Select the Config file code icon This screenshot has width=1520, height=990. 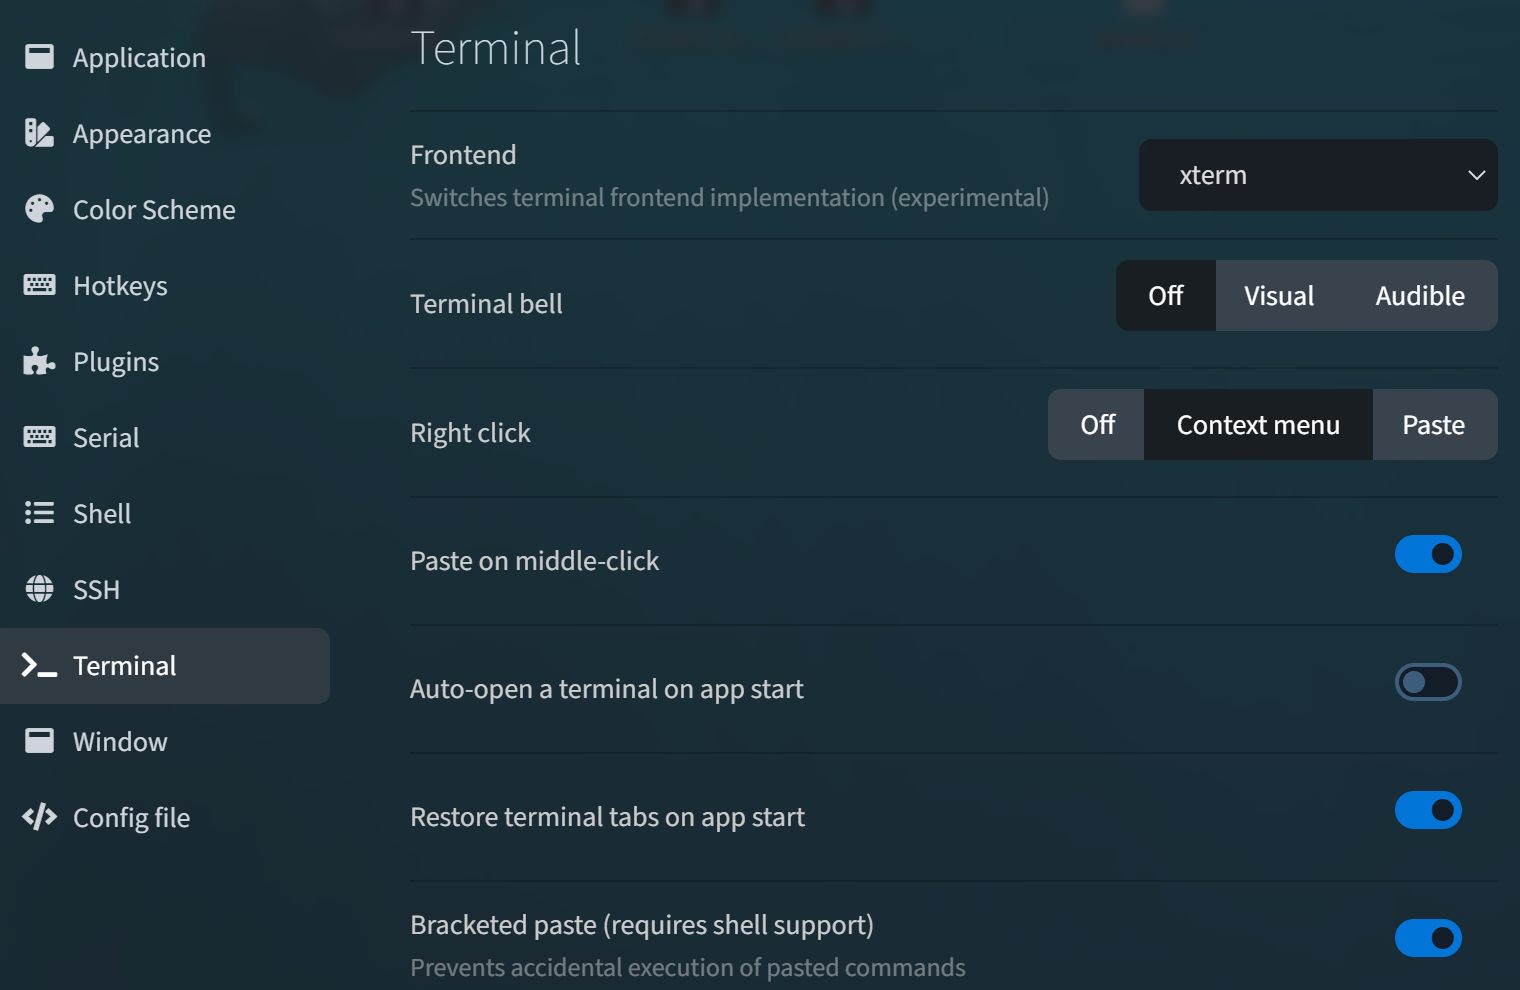tap(39, 817)
